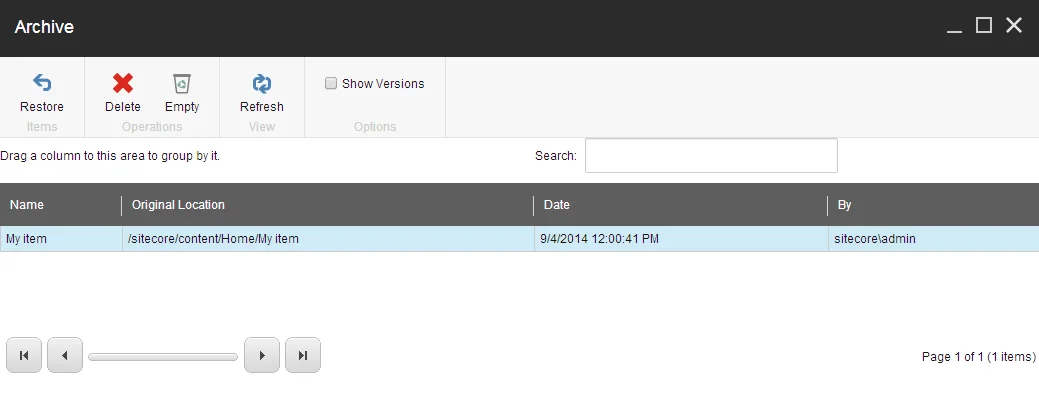
Task: Click the pager slider track
Action: (163, 357)
